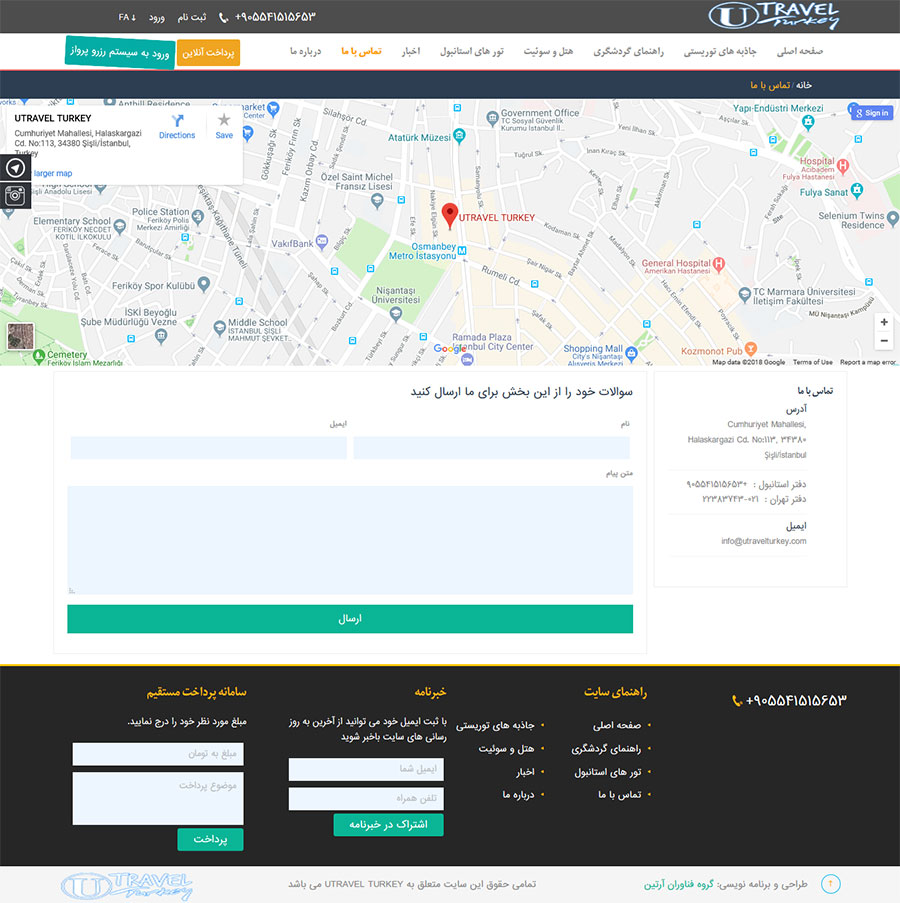Open footer درباره ما link
This screenshot has width=900, height=903.
click(518, 795)
